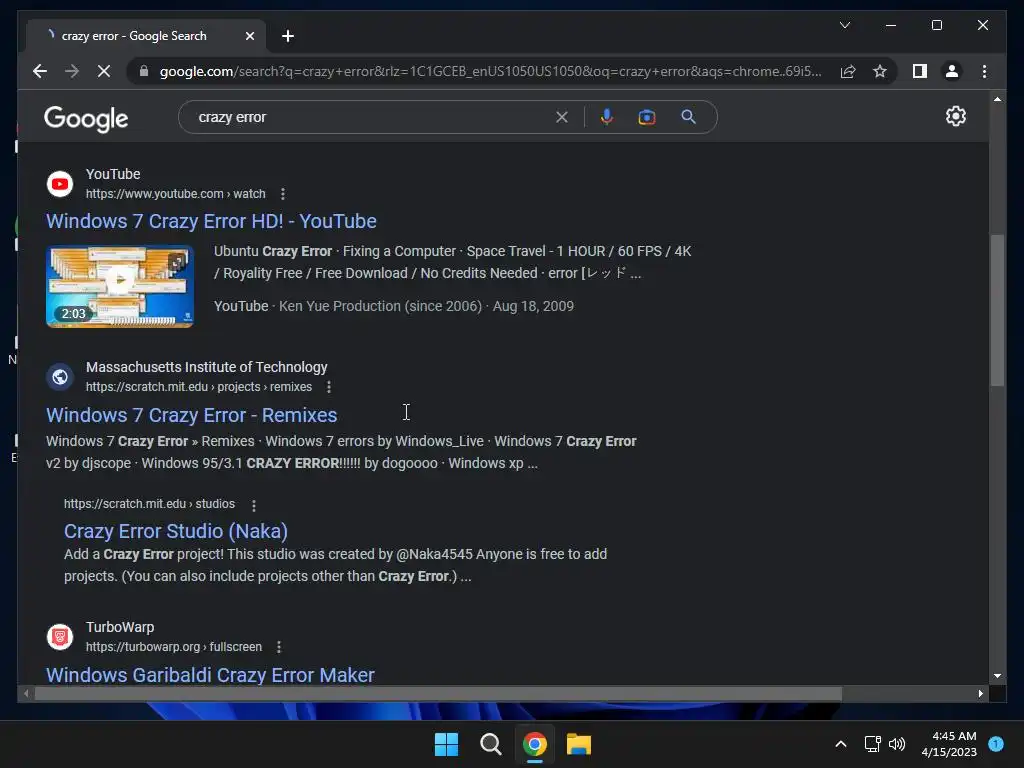Open more options for TurboWarp result
Image resolution: width=1024 pixels, height=768 pixels.
279,647
